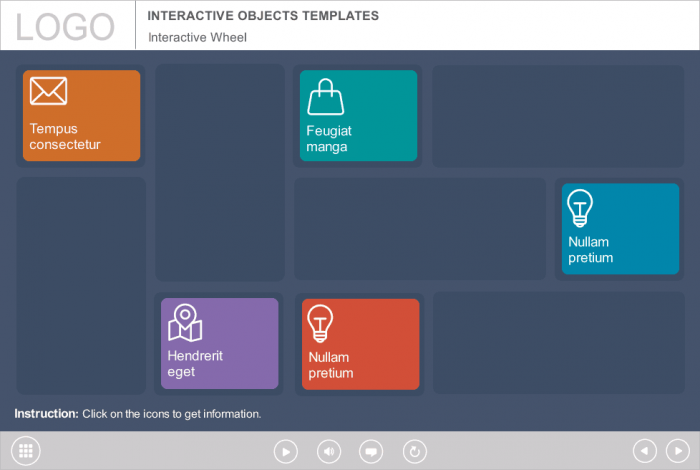Image resolution: width=700 pixels, height=470 pixels.
Task: Click the envelope icon on the orange tile
Action: tap(48, 91)
